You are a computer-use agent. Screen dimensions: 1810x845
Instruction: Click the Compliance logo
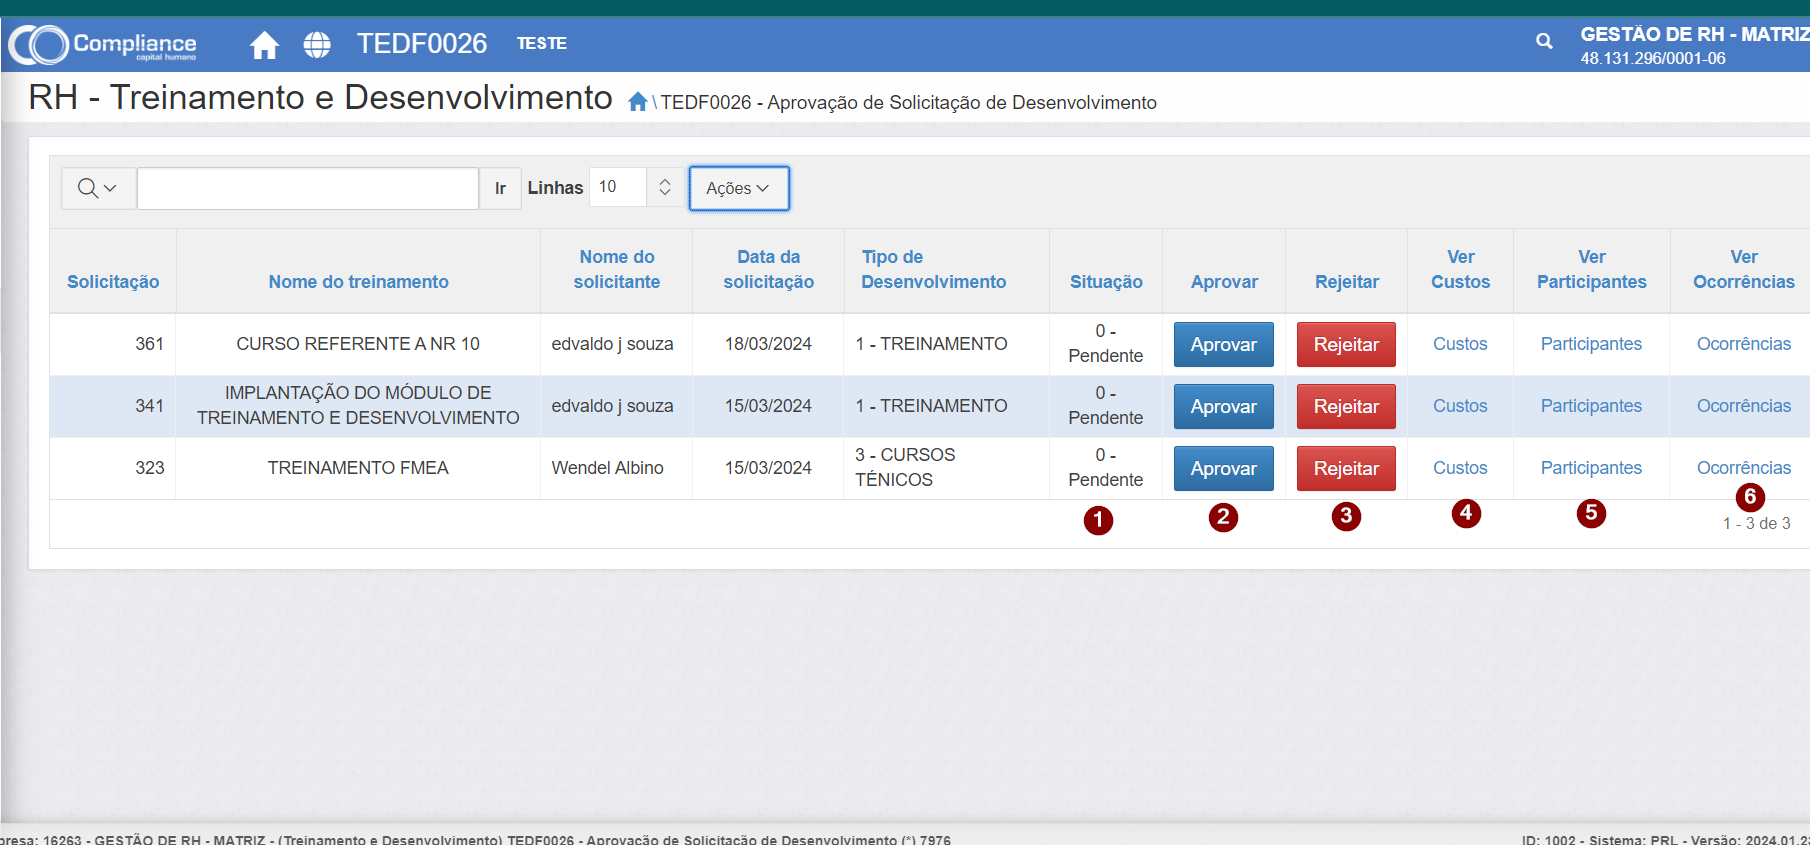[x=103, y=44]
